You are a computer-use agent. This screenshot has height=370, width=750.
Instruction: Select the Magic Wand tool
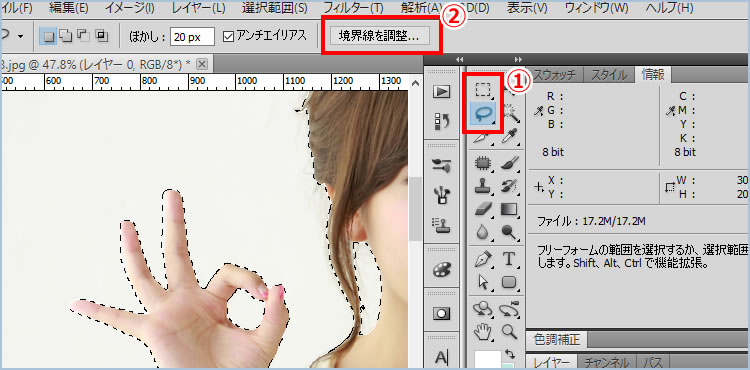coord(512,113)
